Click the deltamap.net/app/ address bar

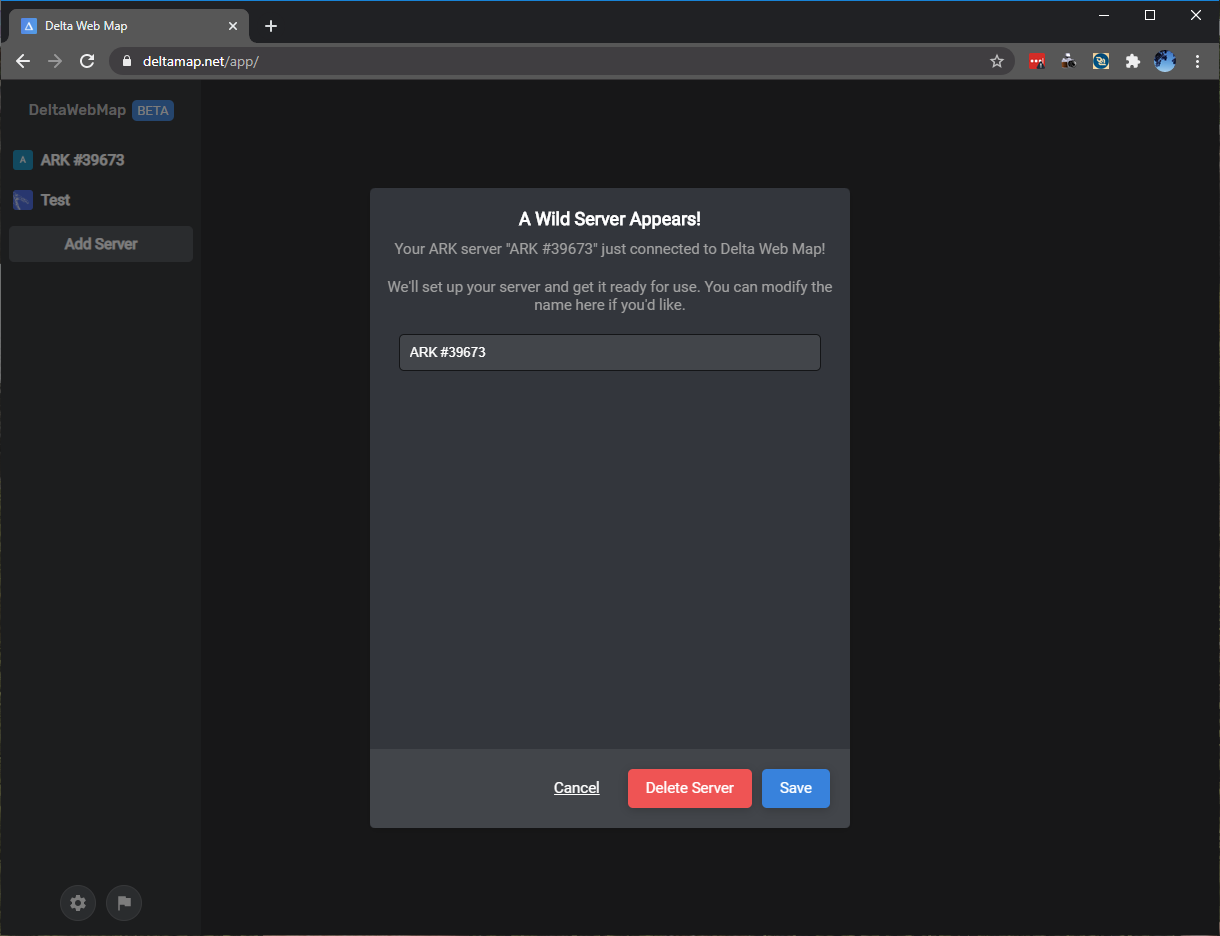click(560, 61)
